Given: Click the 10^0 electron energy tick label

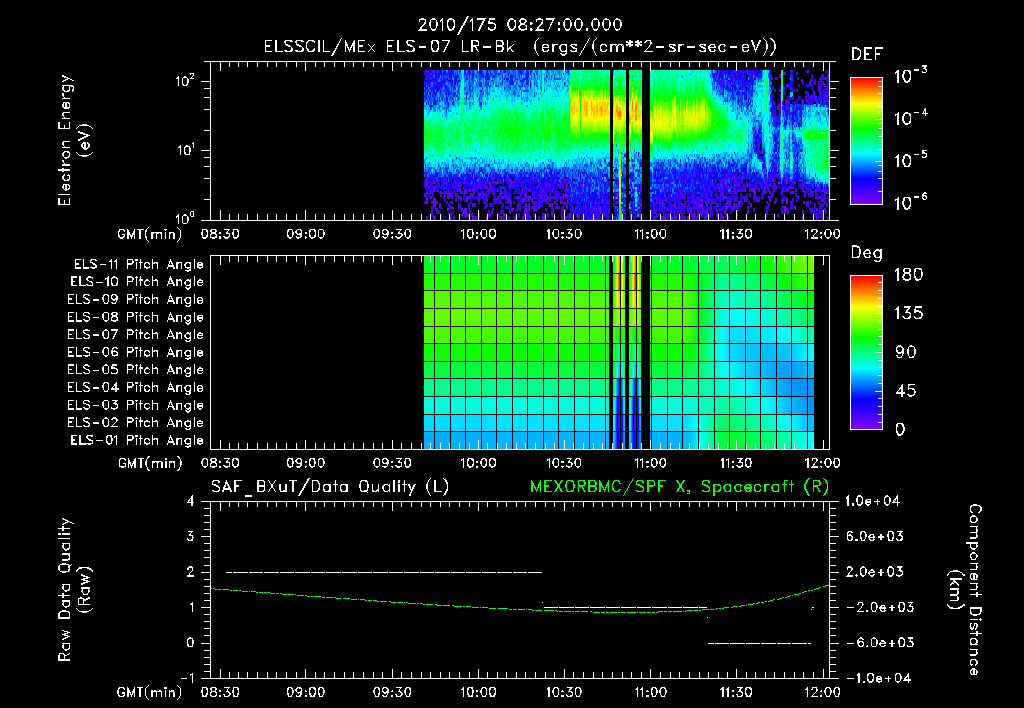Looking at the screenshot, I should click(x=185, y=217).
